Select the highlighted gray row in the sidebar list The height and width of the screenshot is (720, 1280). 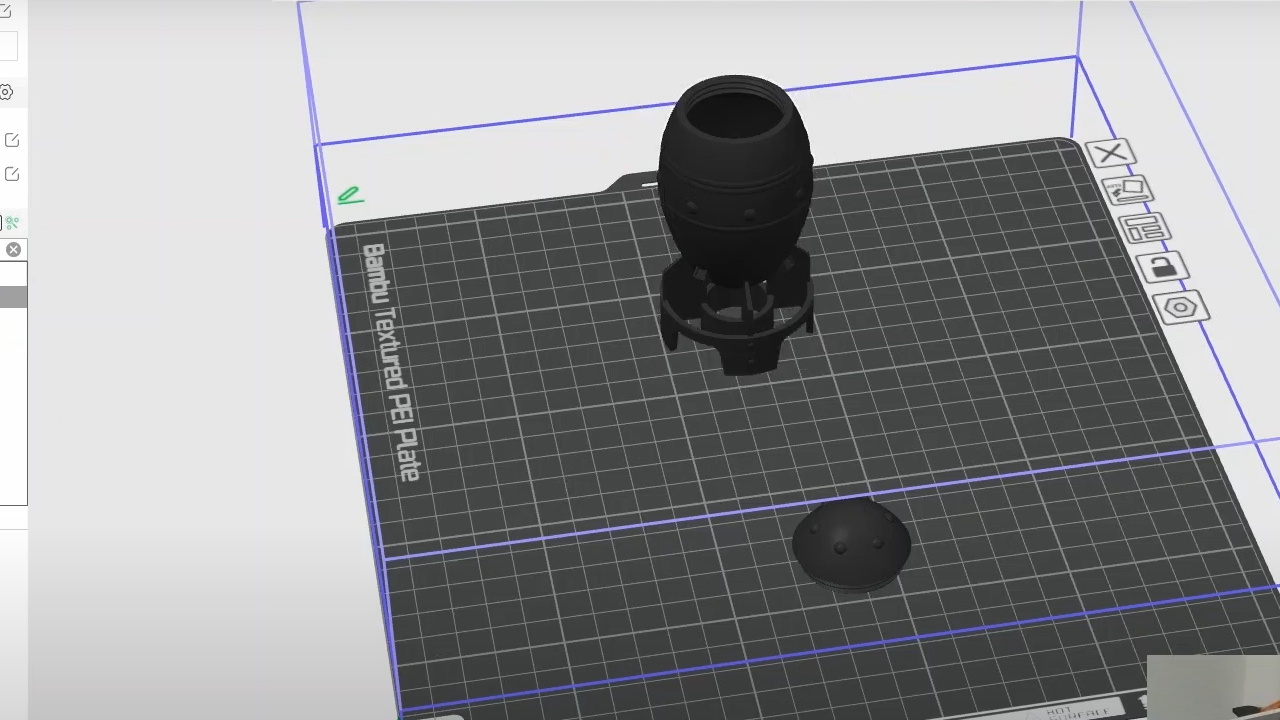[13, 297]
